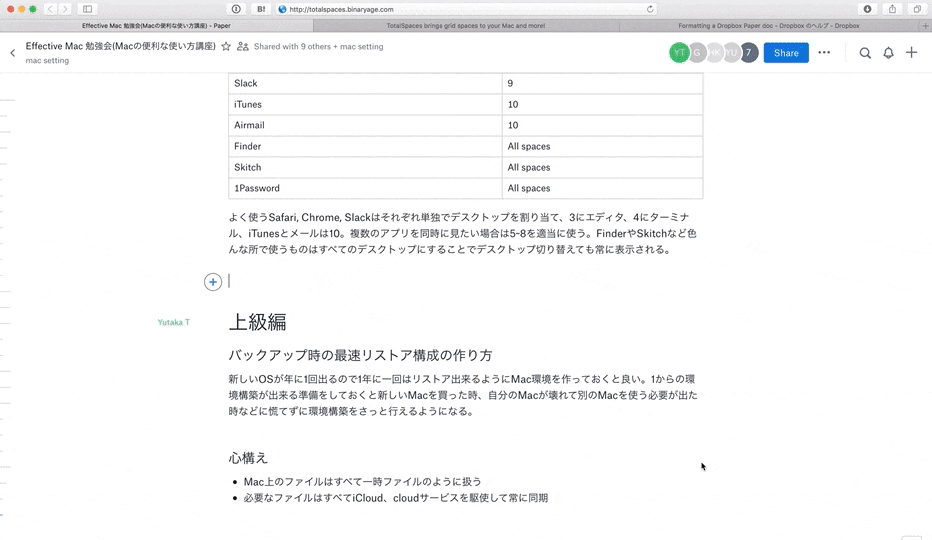Click G collaborator avatar
Screen dimensions: 932x540
pos(697,53)
